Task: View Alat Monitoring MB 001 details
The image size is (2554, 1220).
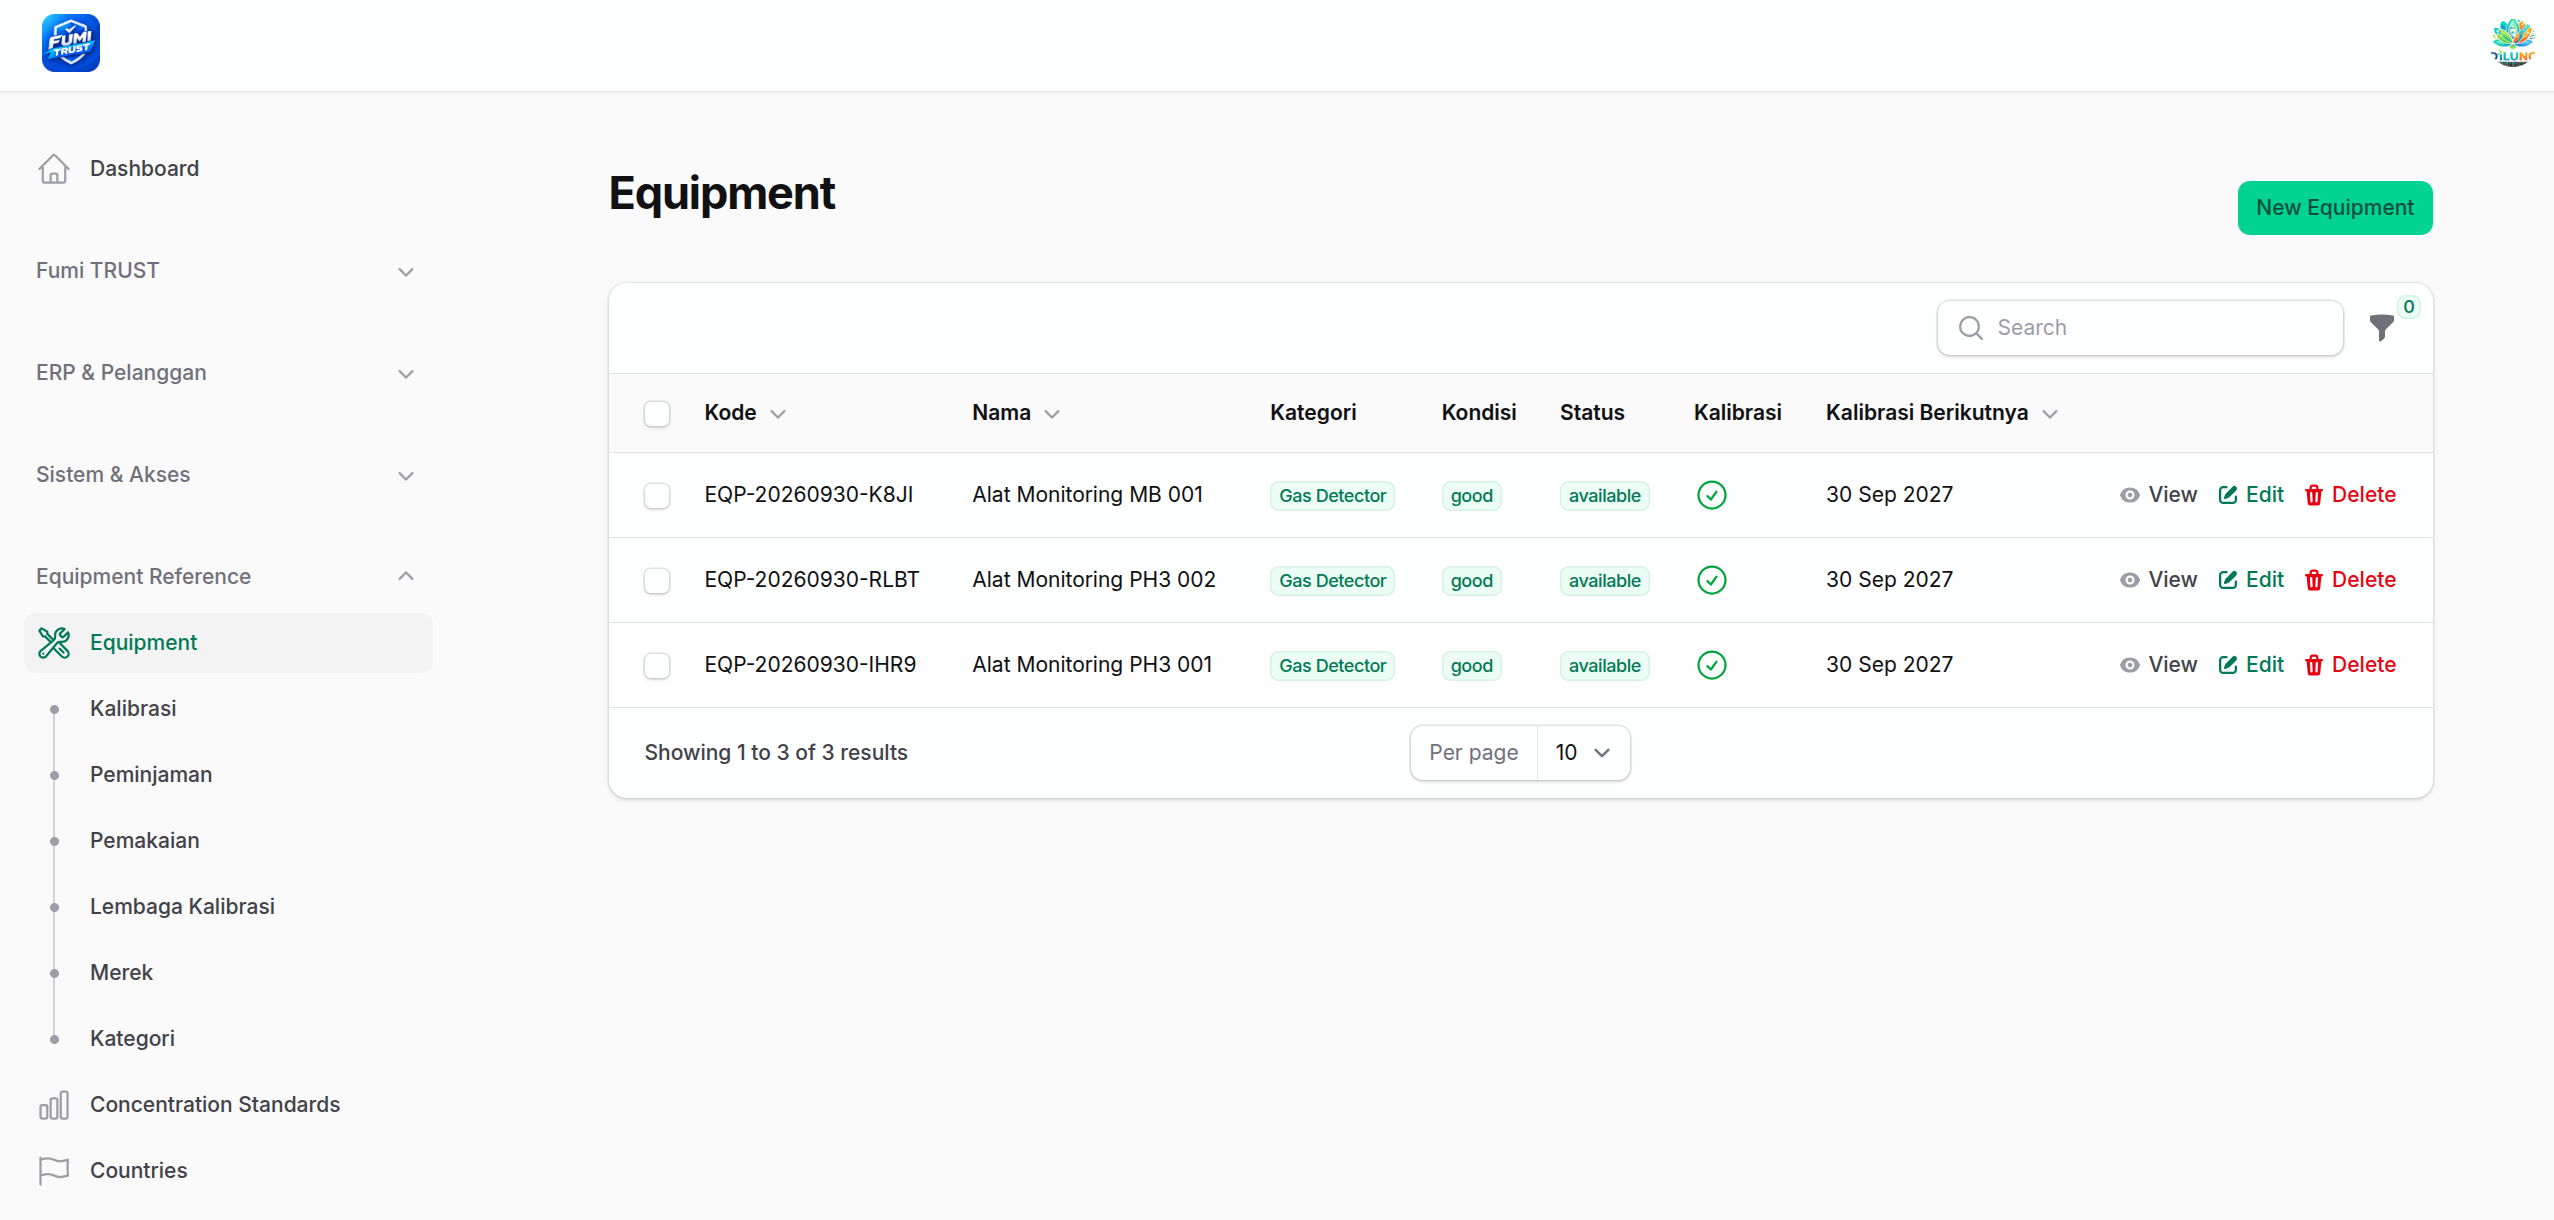Action: (2157, 495)
